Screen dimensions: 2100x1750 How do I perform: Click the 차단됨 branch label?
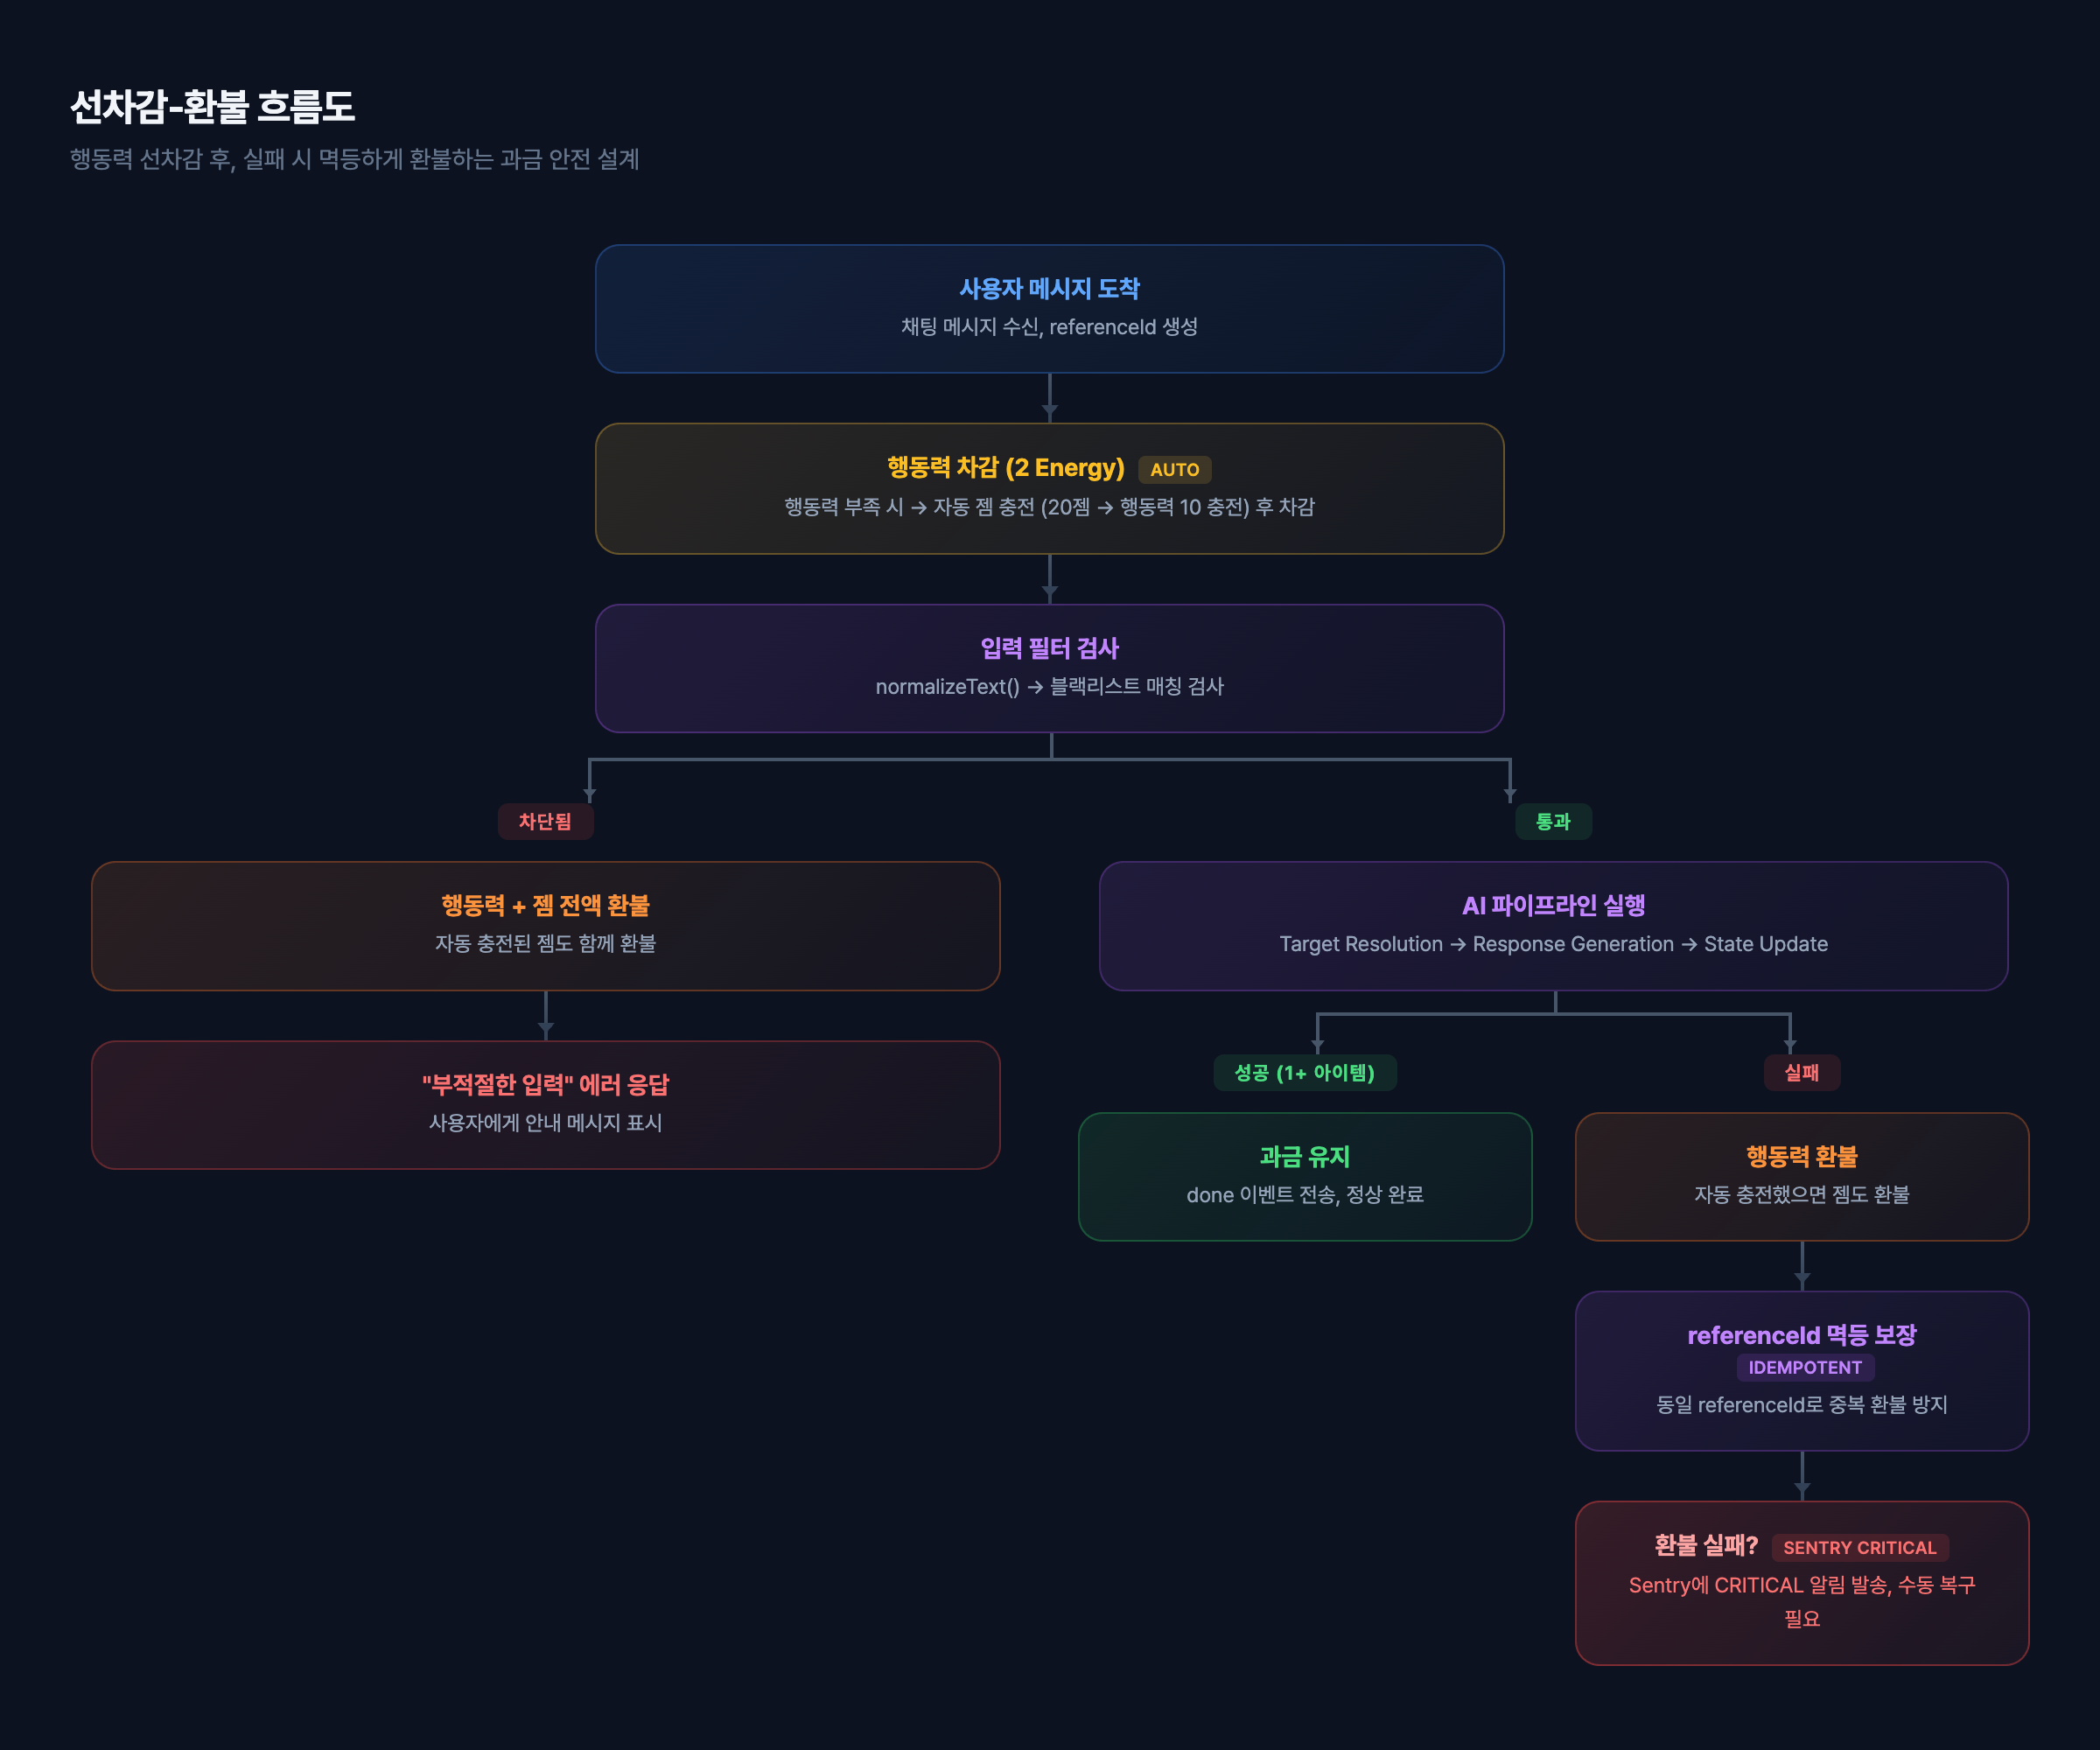pos(545,821)
